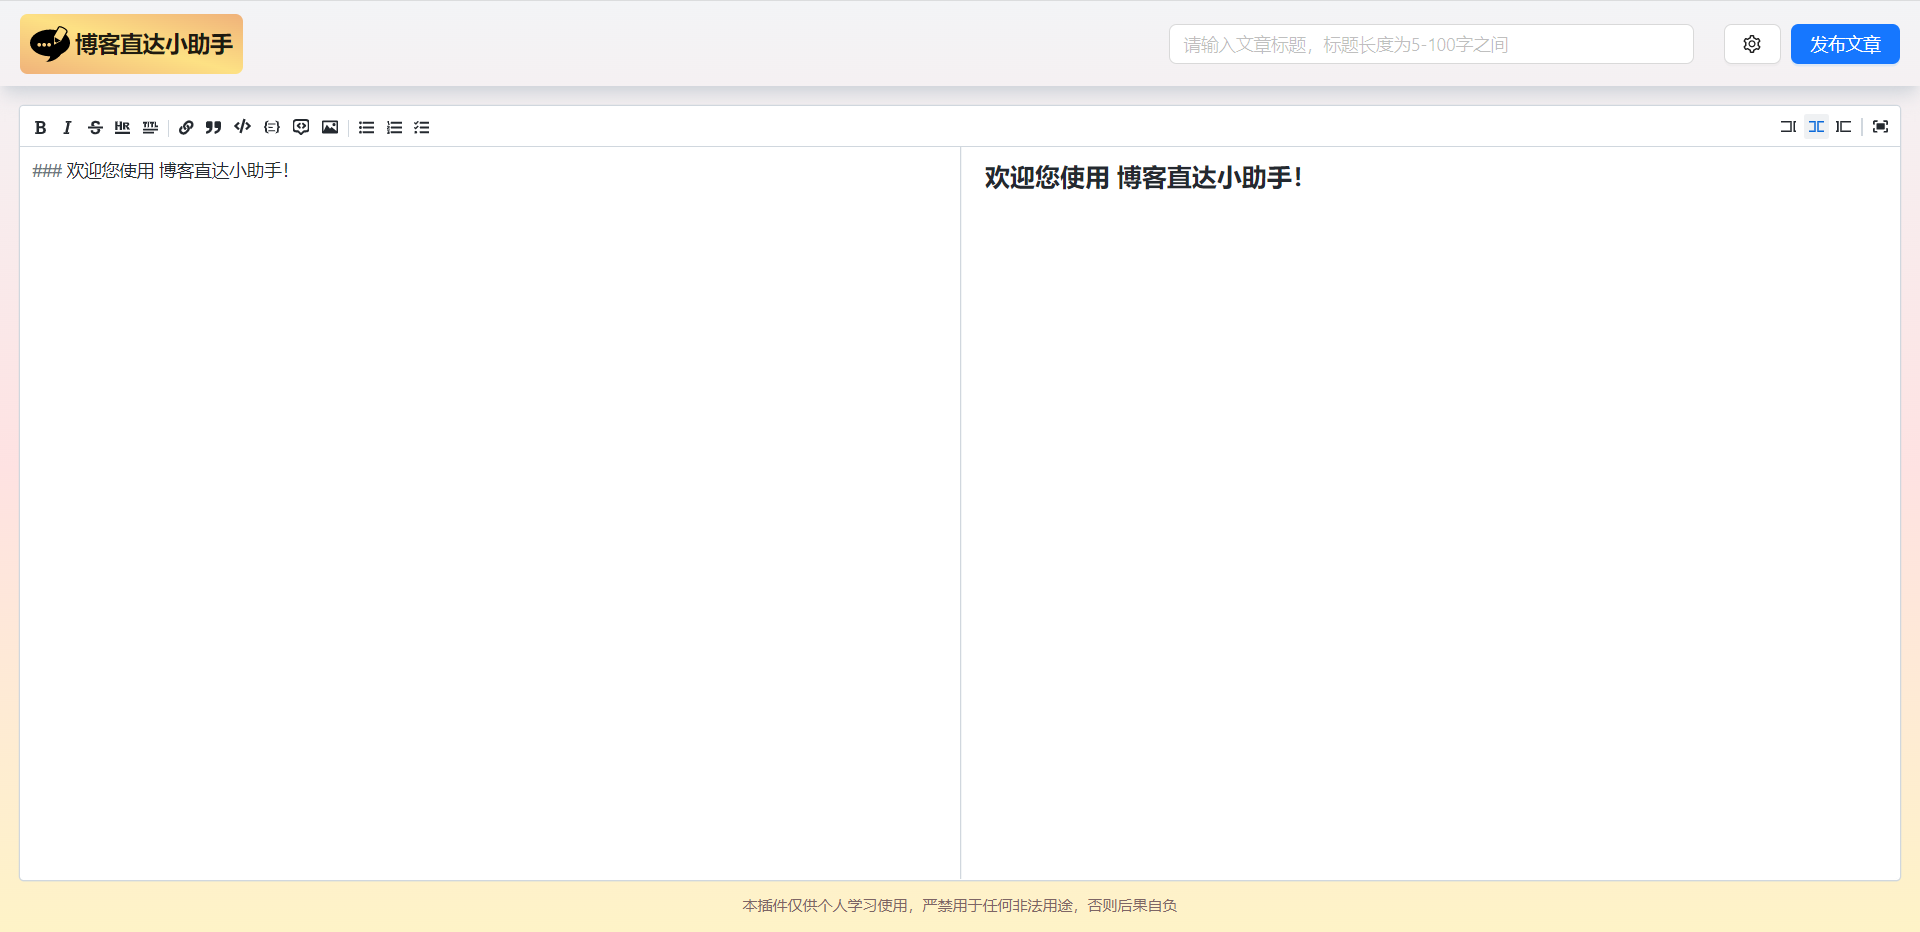Toggle bold formatting in the editor toolbar
The image size is (1920, 932).
pyautogui.click(x=40, y=127)
